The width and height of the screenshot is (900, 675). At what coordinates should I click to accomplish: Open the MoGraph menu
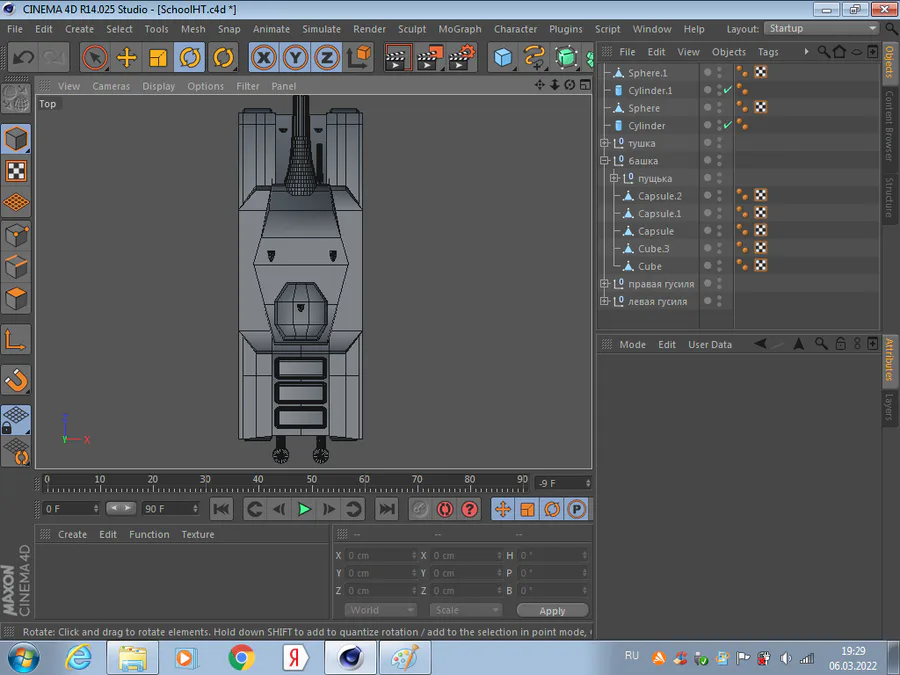click(x=459, y=29)
